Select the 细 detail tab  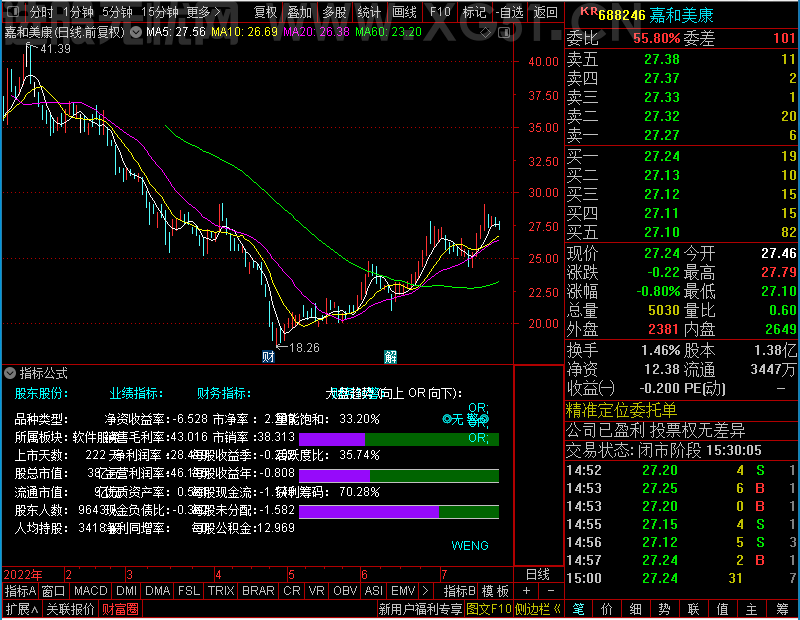tap(635, 609)
